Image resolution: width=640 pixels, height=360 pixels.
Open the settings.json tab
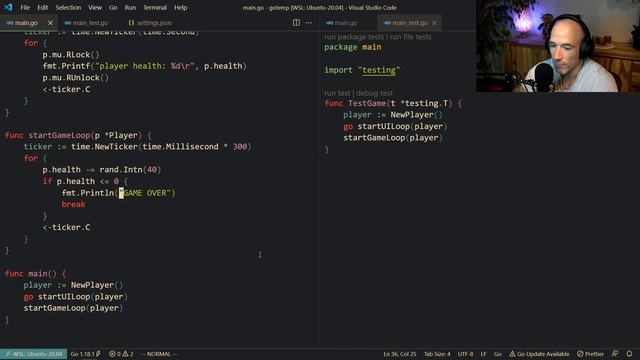coord(150,23)
